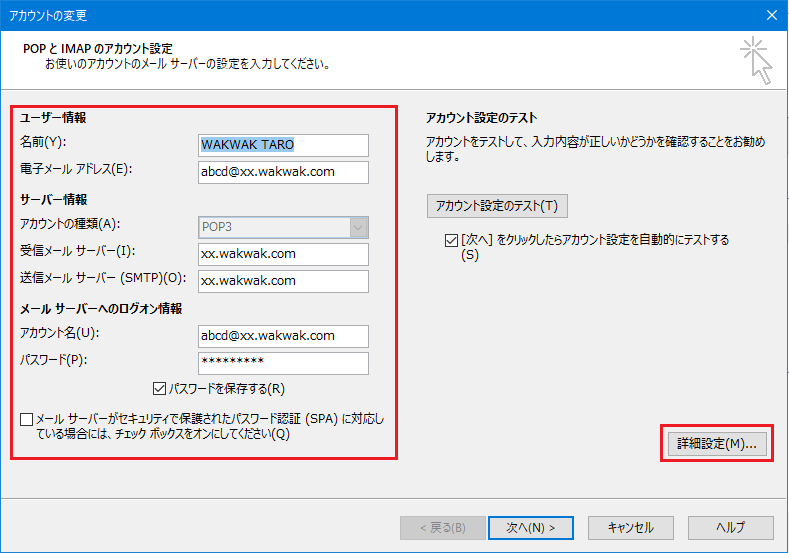Focus the password input field

click(x=283, y=363)
